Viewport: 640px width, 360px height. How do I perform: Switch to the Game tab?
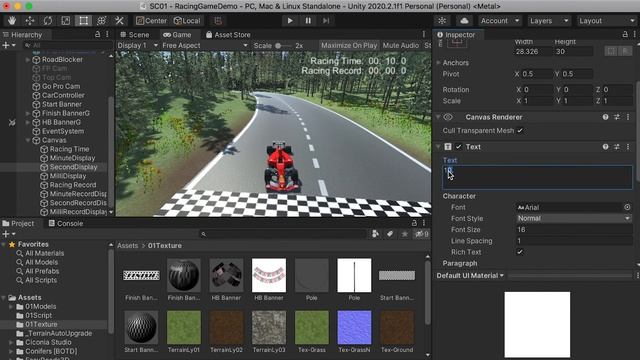(x=177, y=35)
